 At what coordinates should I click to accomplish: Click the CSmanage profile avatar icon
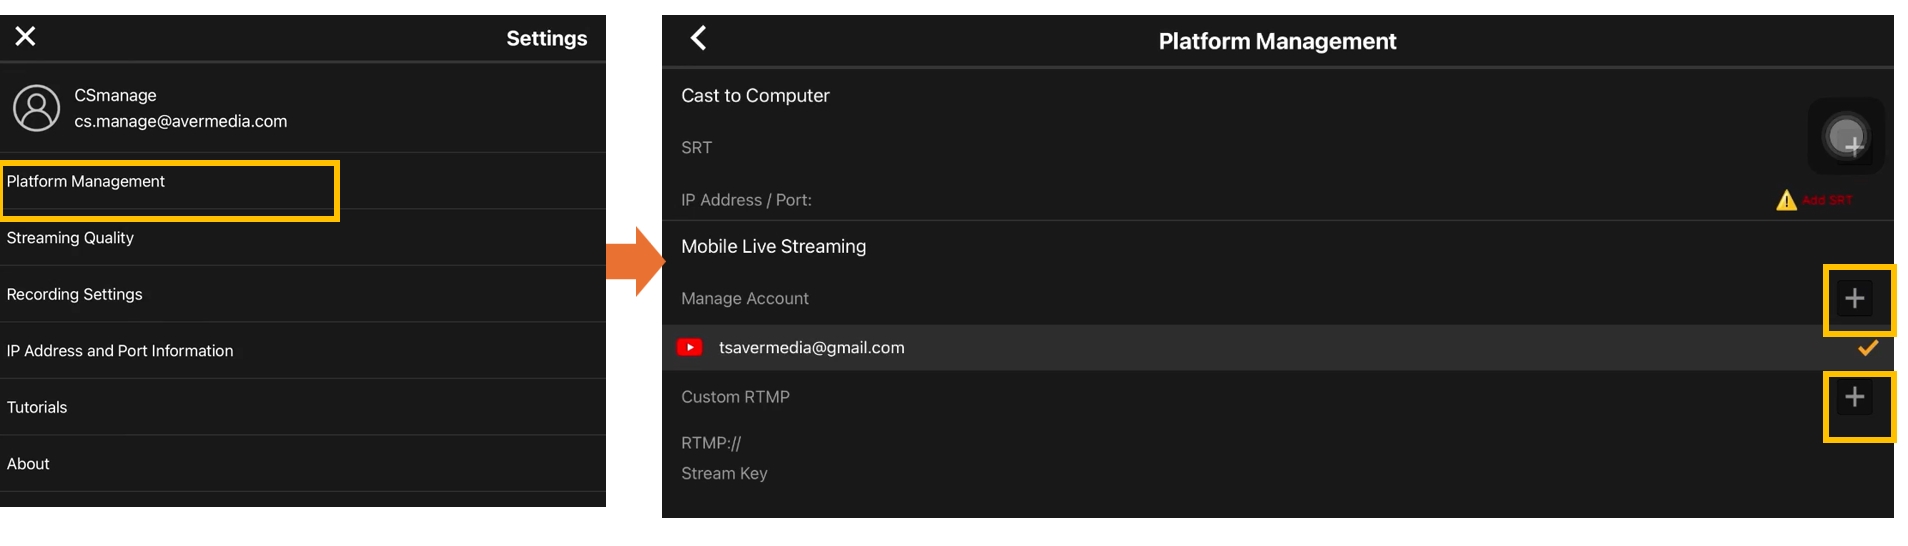pyautogui.click(x=37, y=108)
